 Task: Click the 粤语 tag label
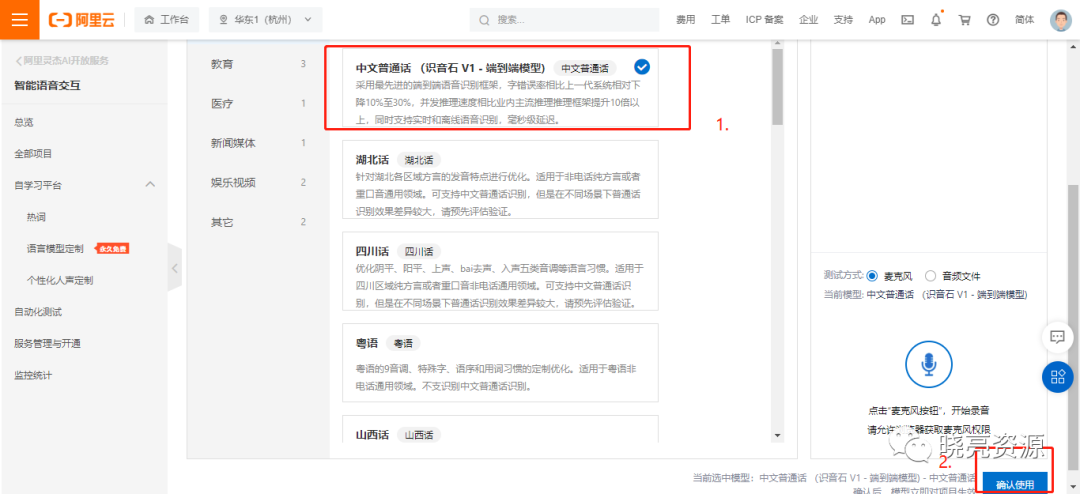tap(403, 342)
